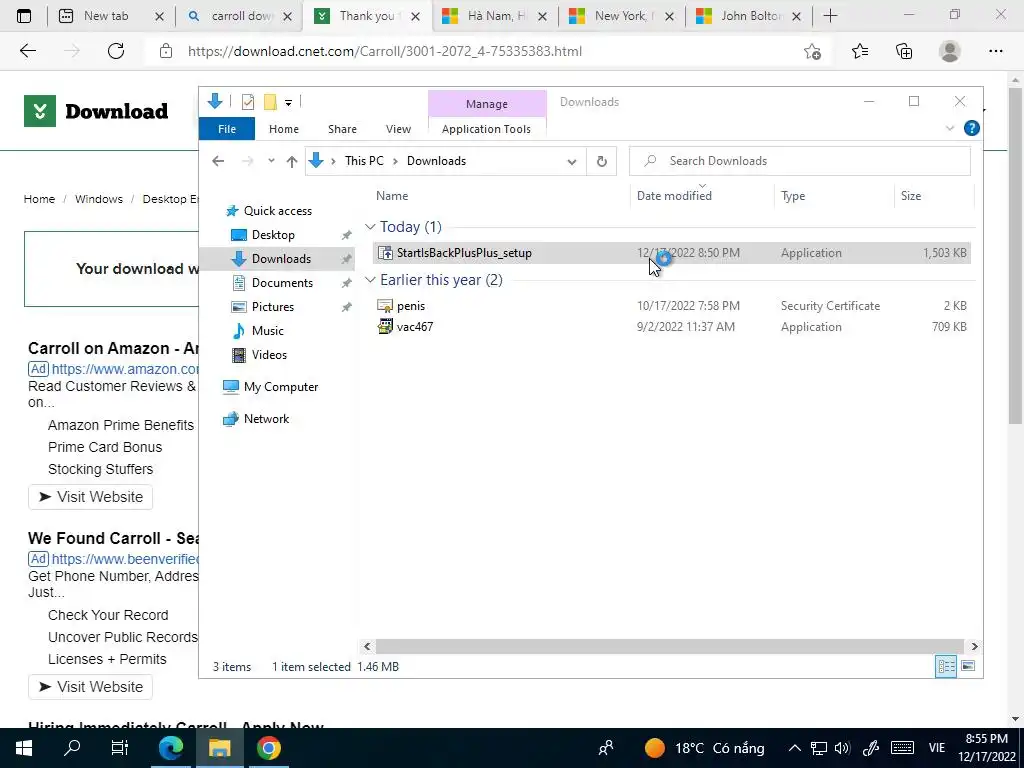Select Network in navigation pane
1024x768 pixels.
pos(266,419)
